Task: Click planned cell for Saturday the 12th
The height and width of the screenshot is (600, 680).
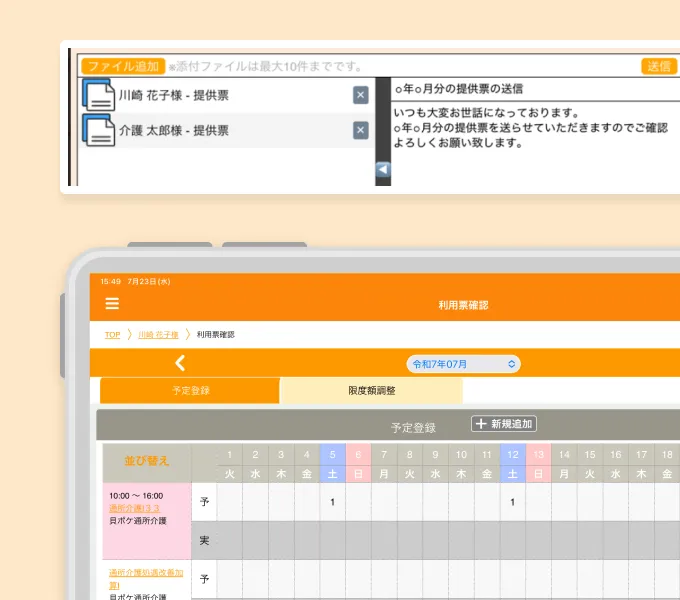Action: pos(512,502)
